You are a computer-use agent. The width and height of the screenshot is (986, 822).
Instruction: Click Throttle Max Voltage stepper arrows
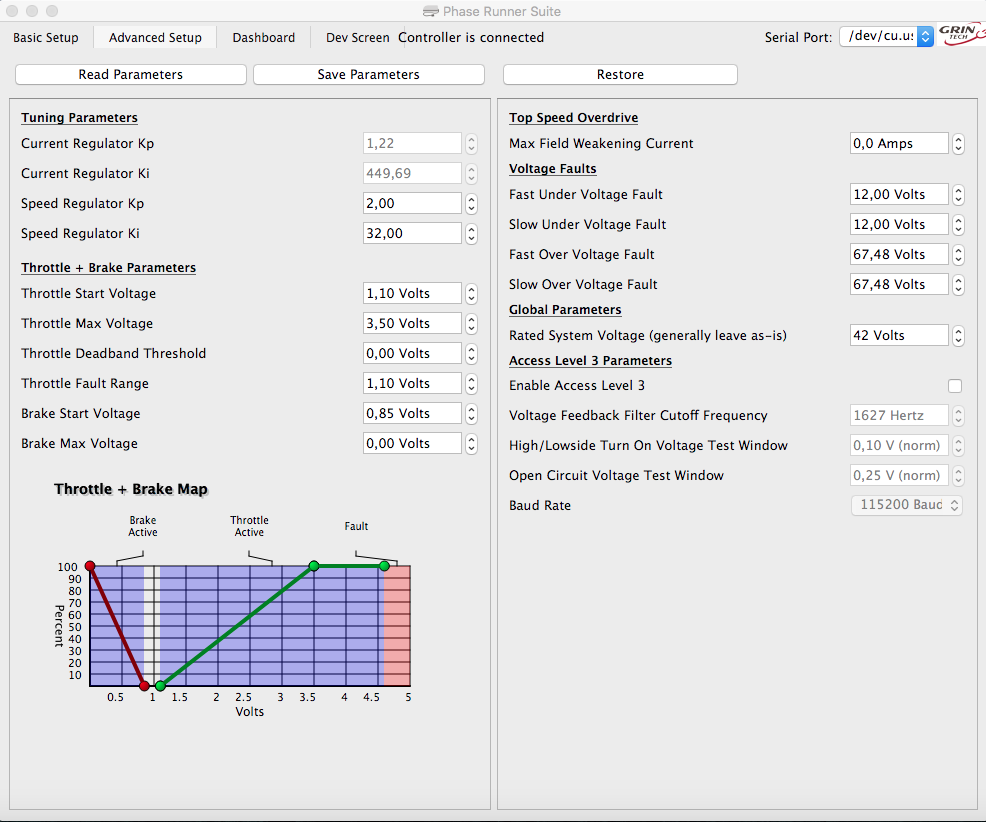pyautogui.click(x=471, y=324)
